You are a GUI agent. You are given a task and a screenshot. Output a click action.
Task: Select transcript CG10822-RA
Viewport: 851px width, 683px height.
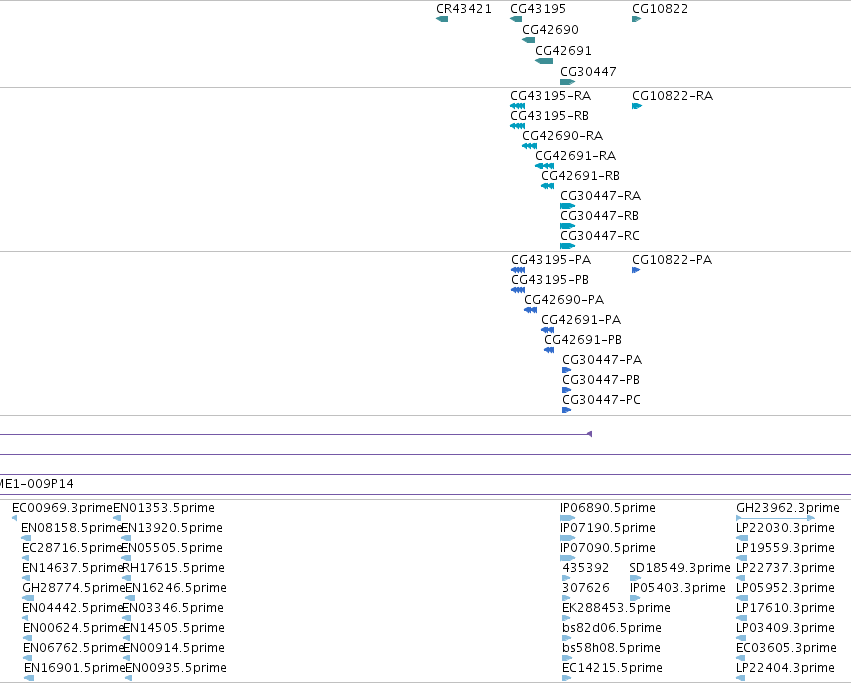point(637,106)
